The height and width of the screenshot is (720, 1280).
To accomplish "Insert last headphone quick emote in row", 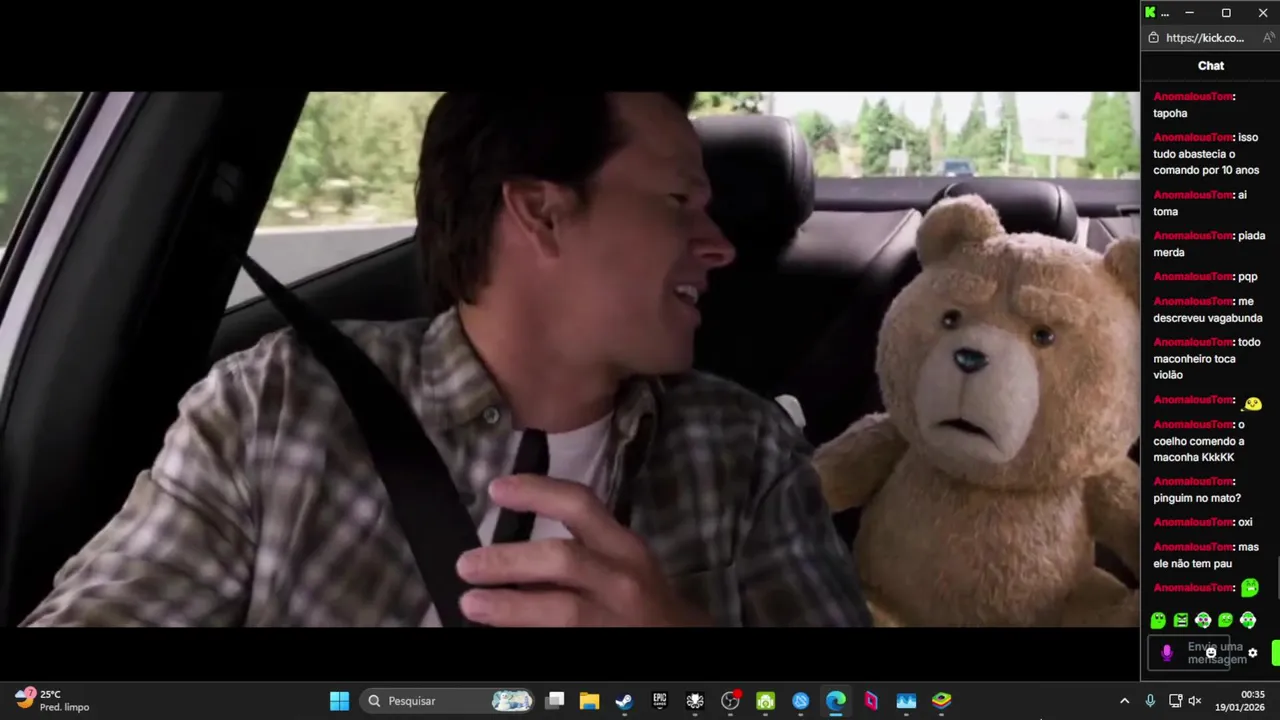I will (x=1248, y=620).
